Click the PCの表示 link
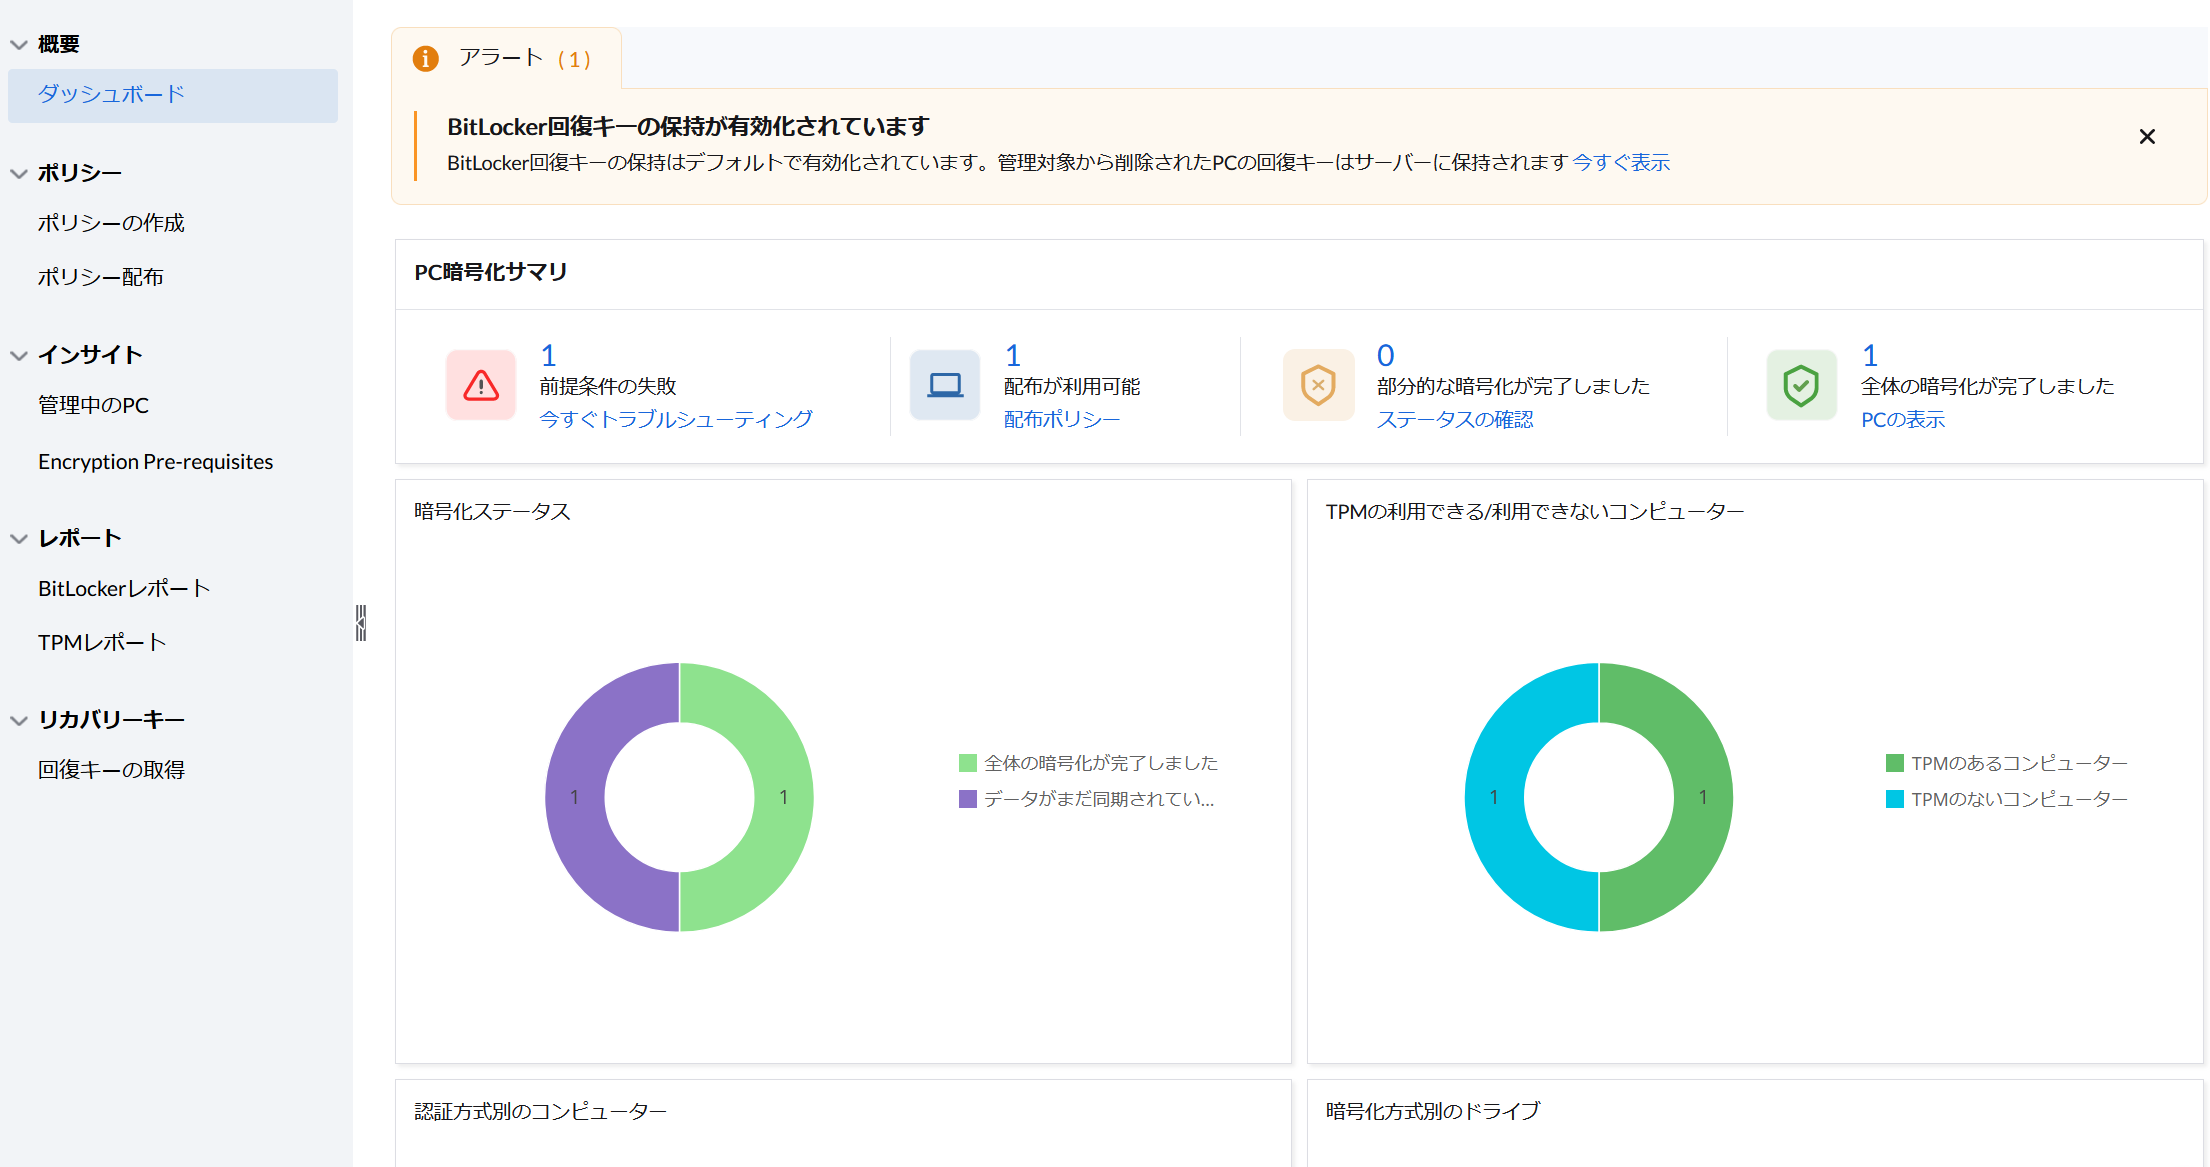This screenshot has width=2210, height=1167. coord(1902,420)
